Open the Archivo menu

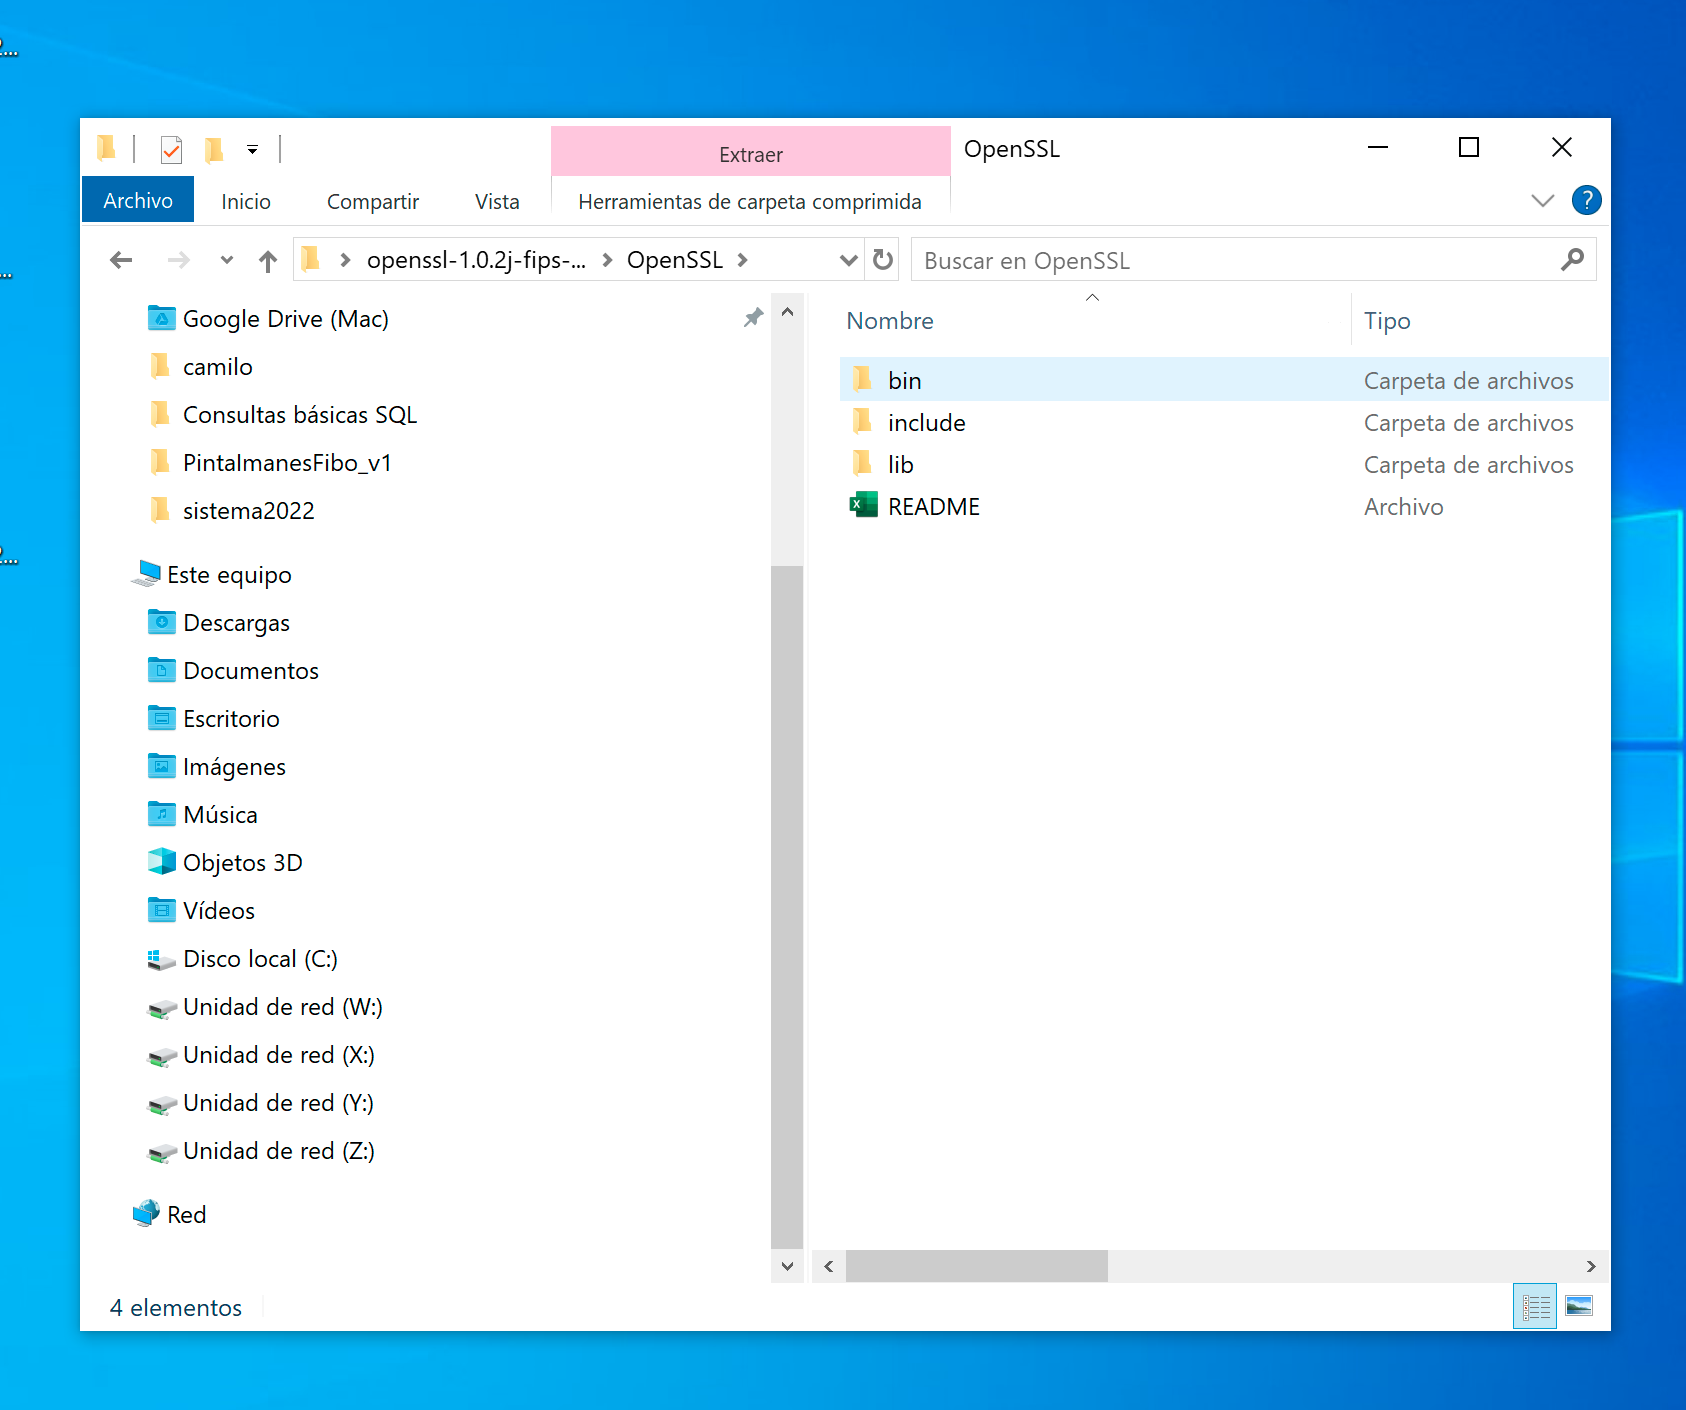coord(137,199)
